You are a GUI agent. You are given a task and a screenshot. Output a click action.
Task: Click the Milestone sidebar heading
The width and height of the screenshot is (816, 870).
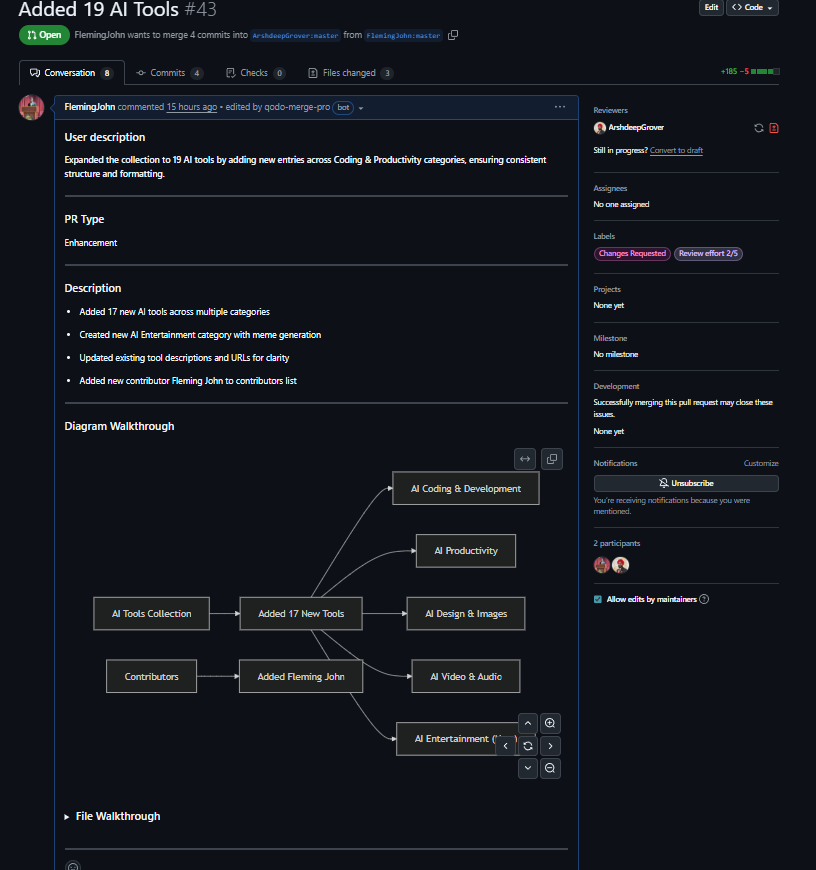coord(610,338)
